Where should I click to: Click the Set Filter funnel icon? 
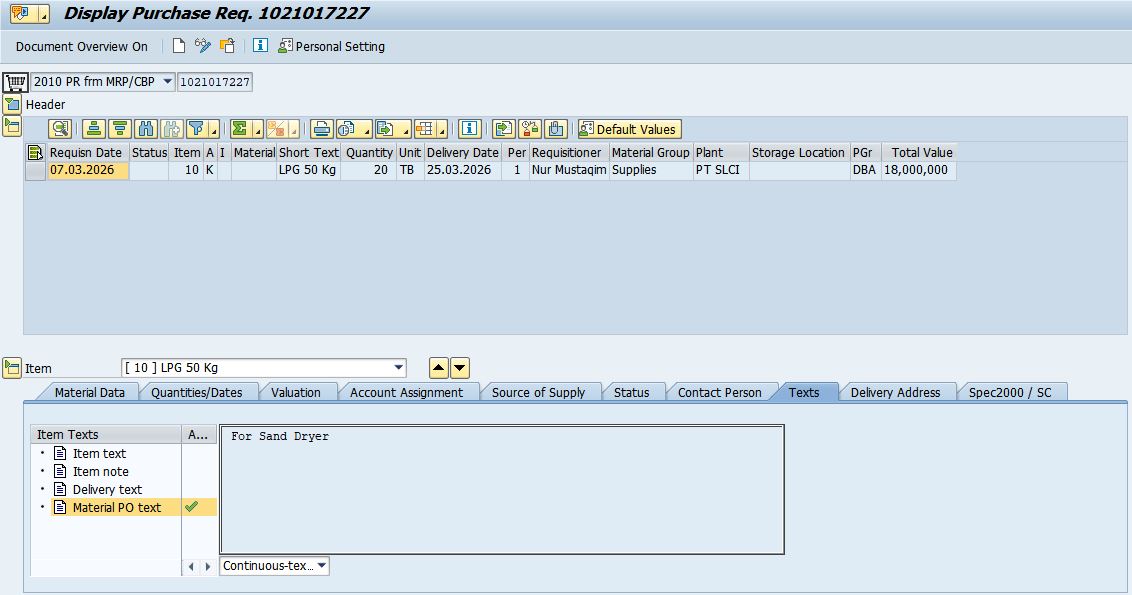pos(197,129)
